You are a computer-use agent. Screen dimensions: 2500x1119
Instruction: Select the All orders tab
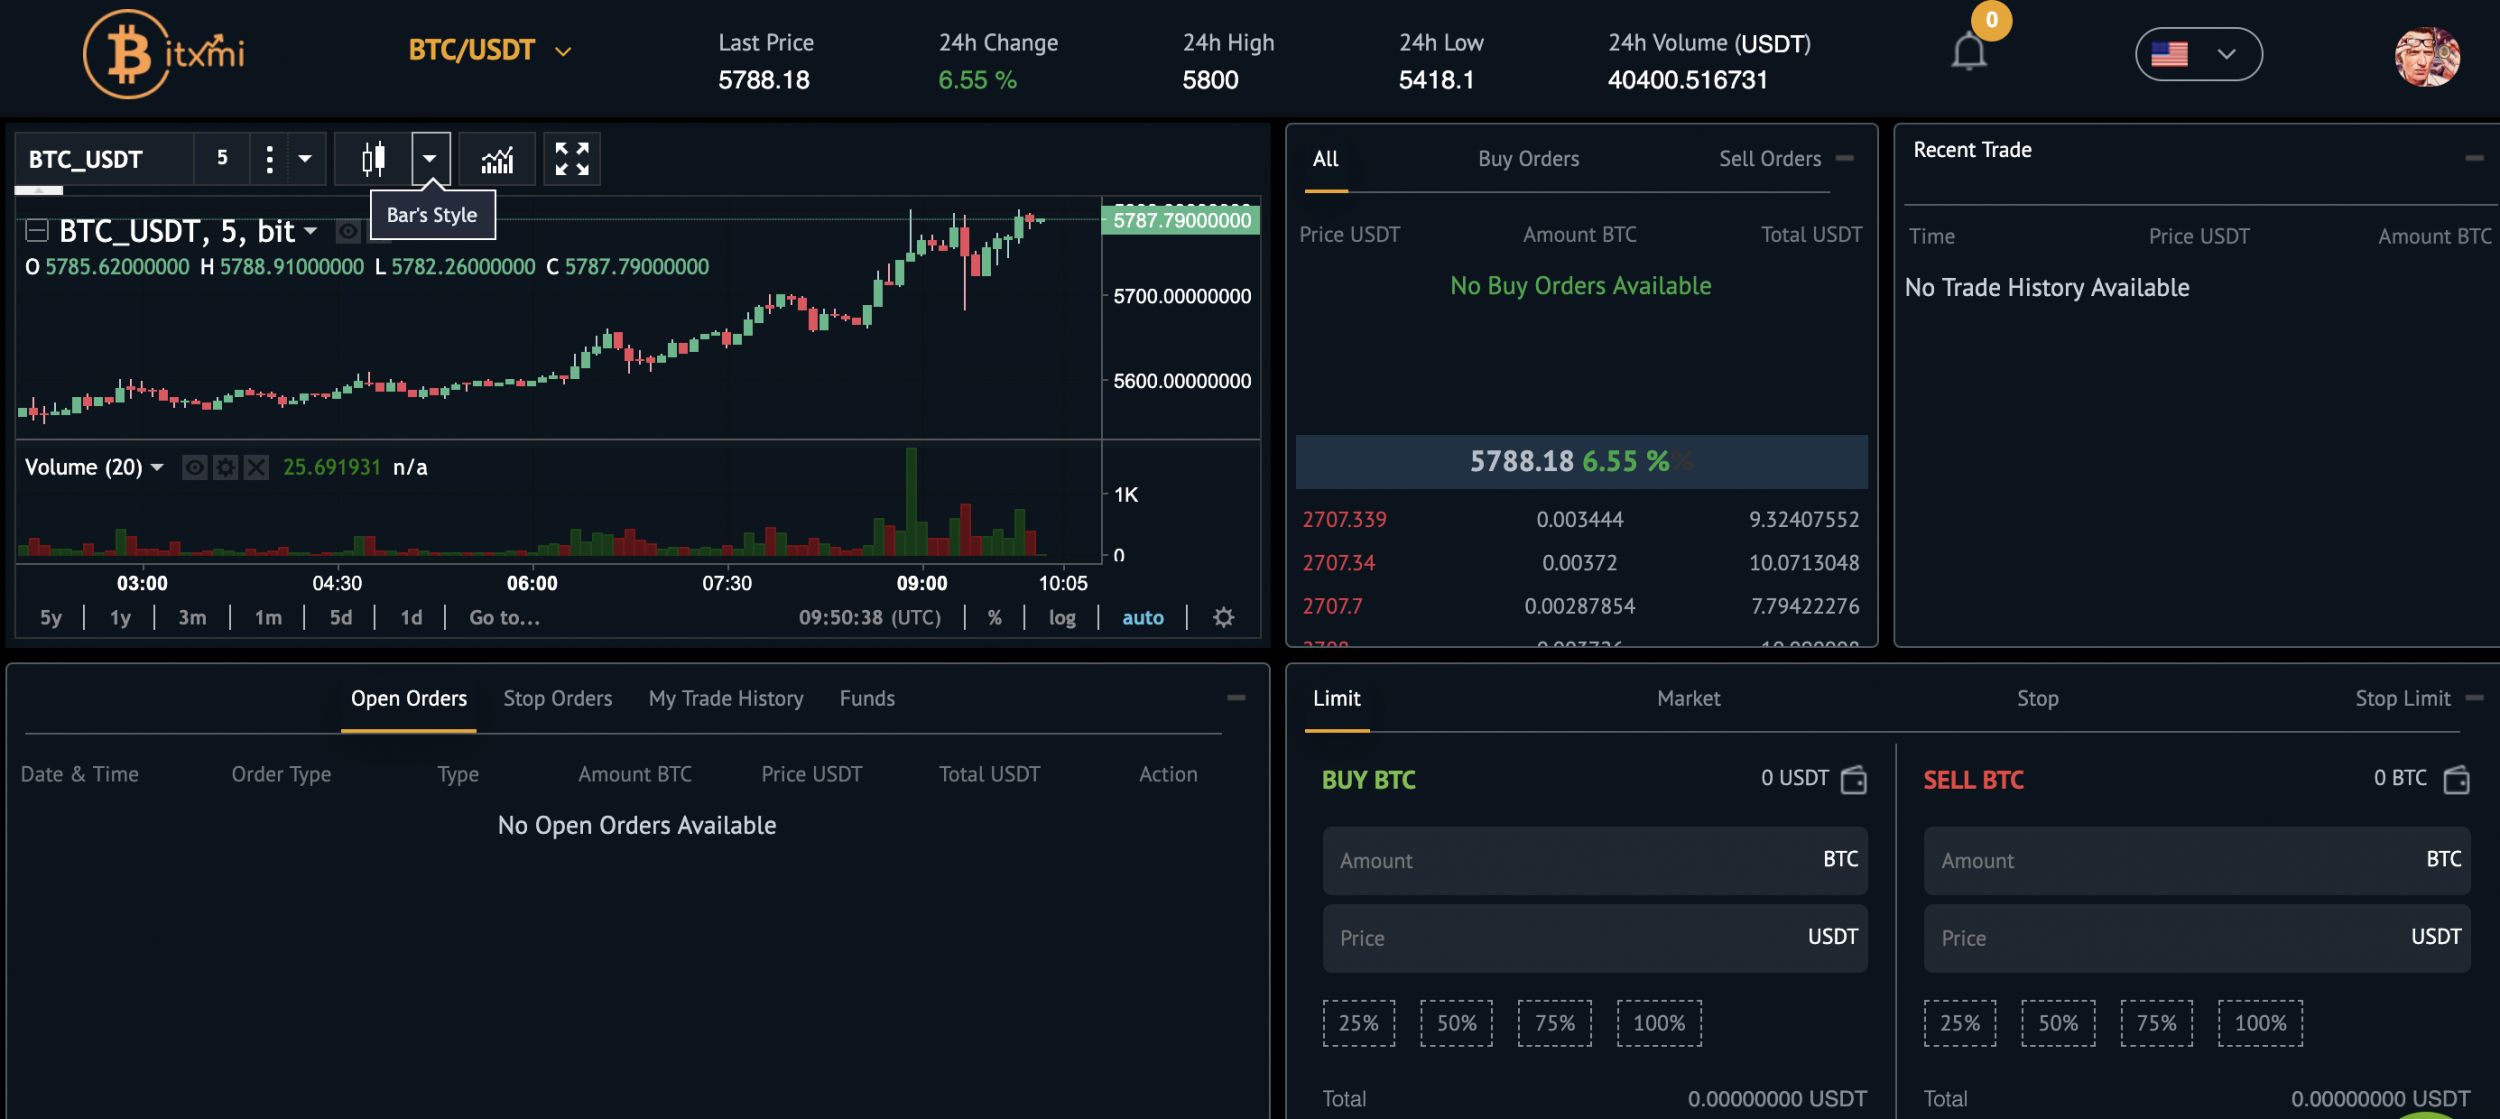tap(1326, 159)
